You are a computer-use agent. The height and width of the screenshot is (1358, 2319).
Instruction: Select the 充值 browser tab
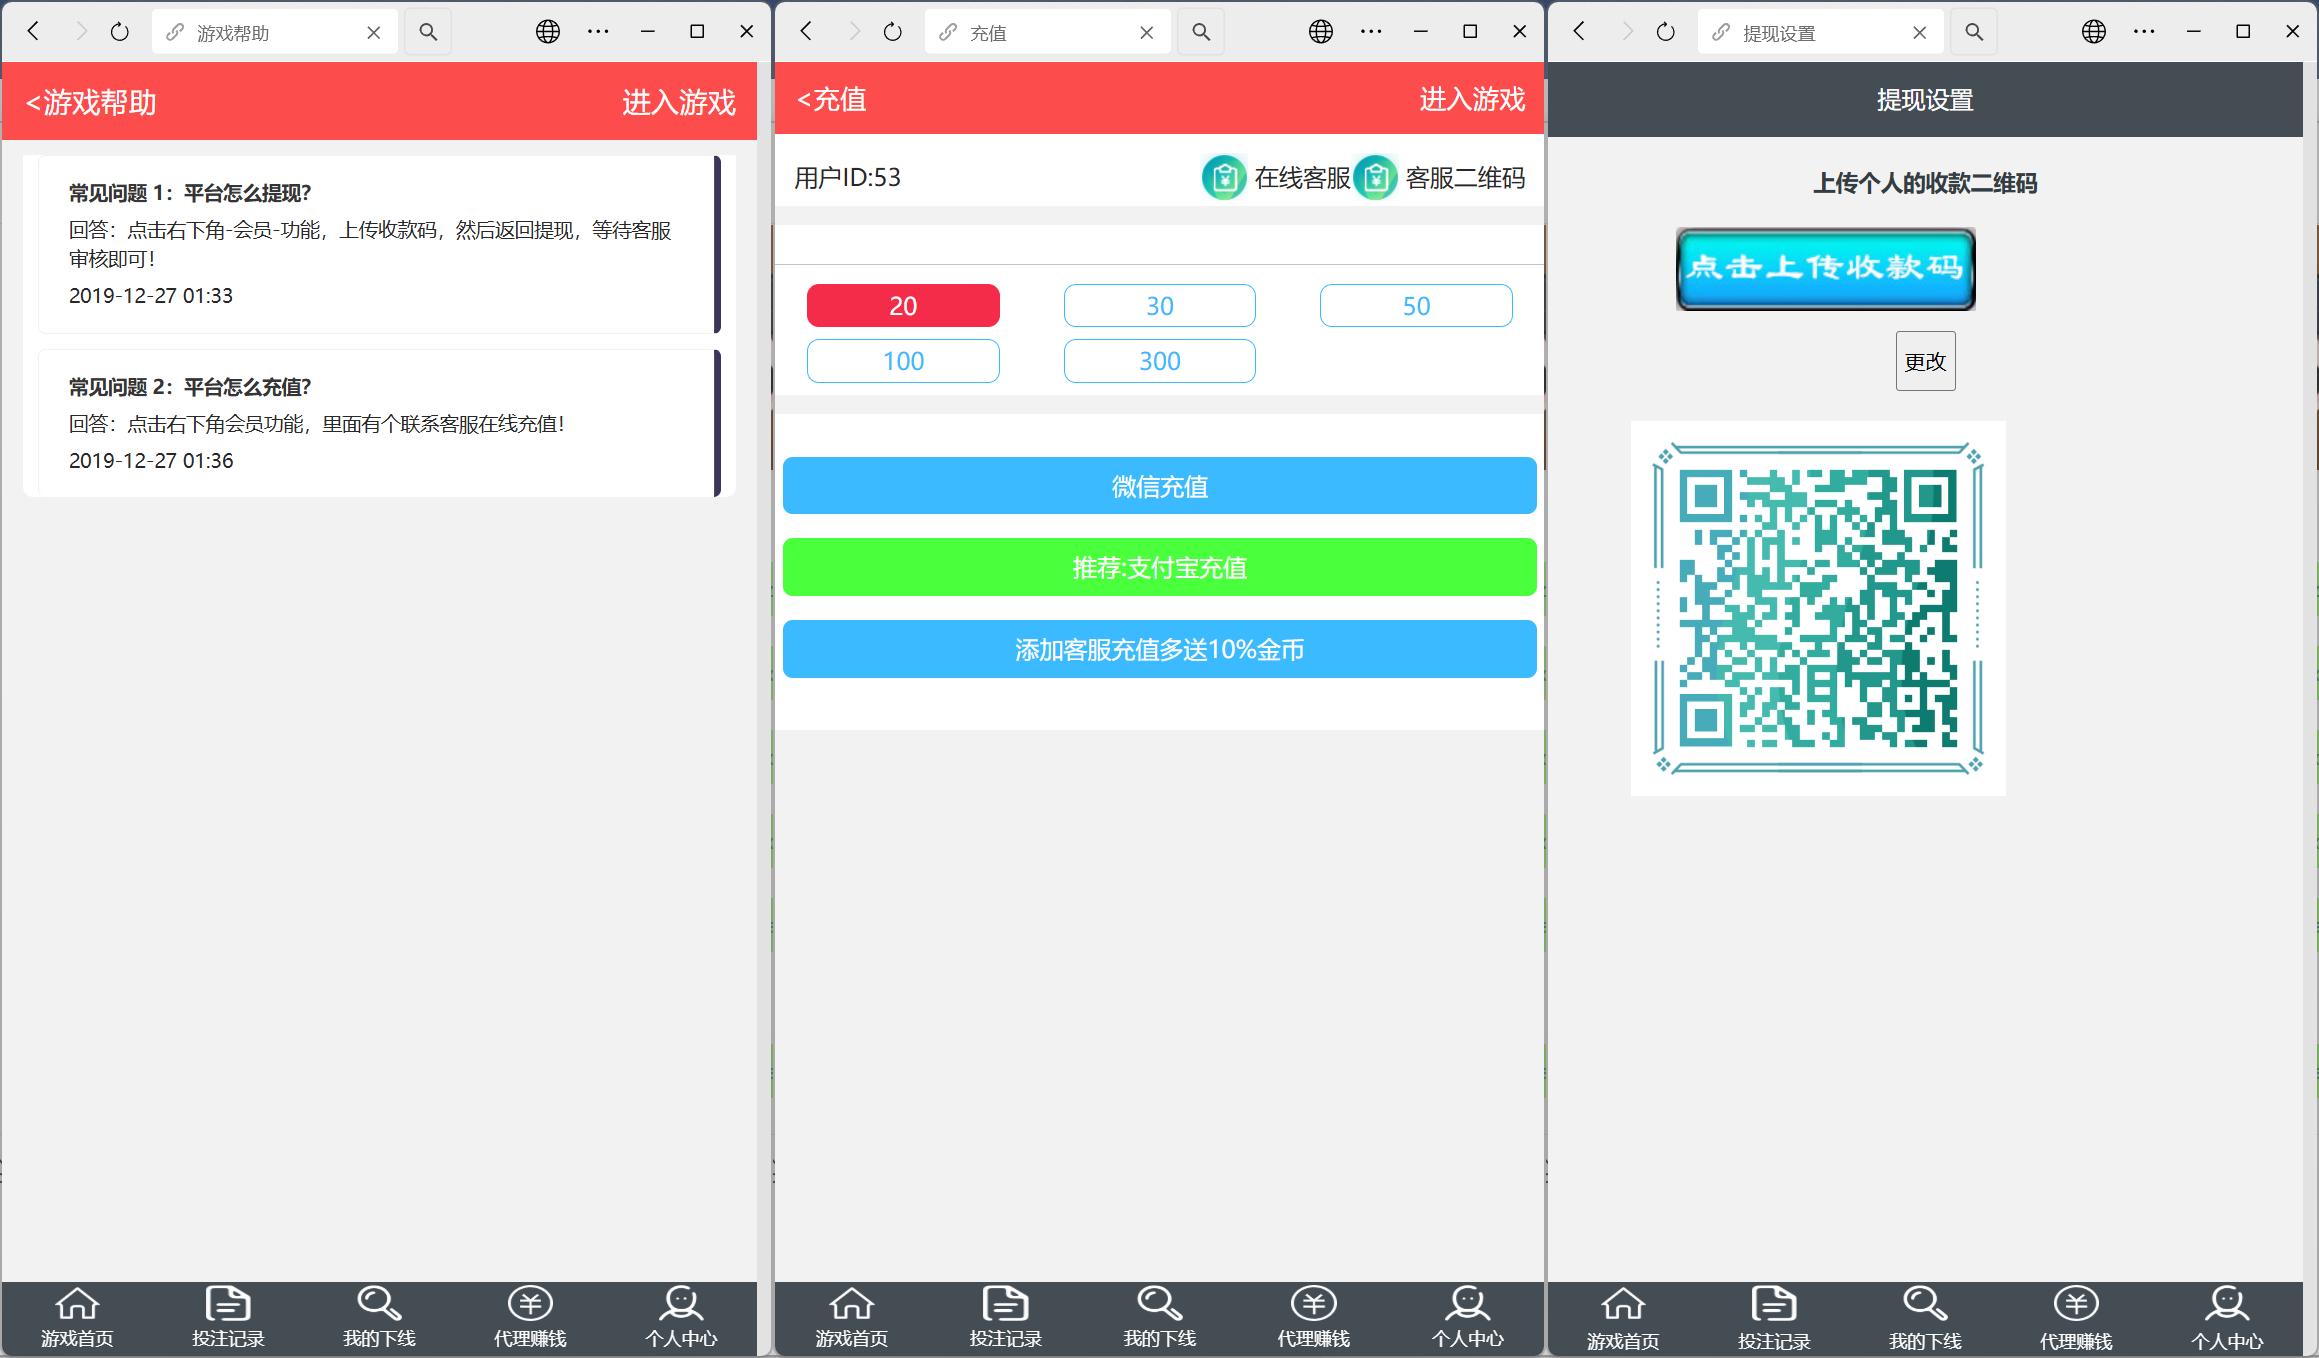tap(1048, 32)
